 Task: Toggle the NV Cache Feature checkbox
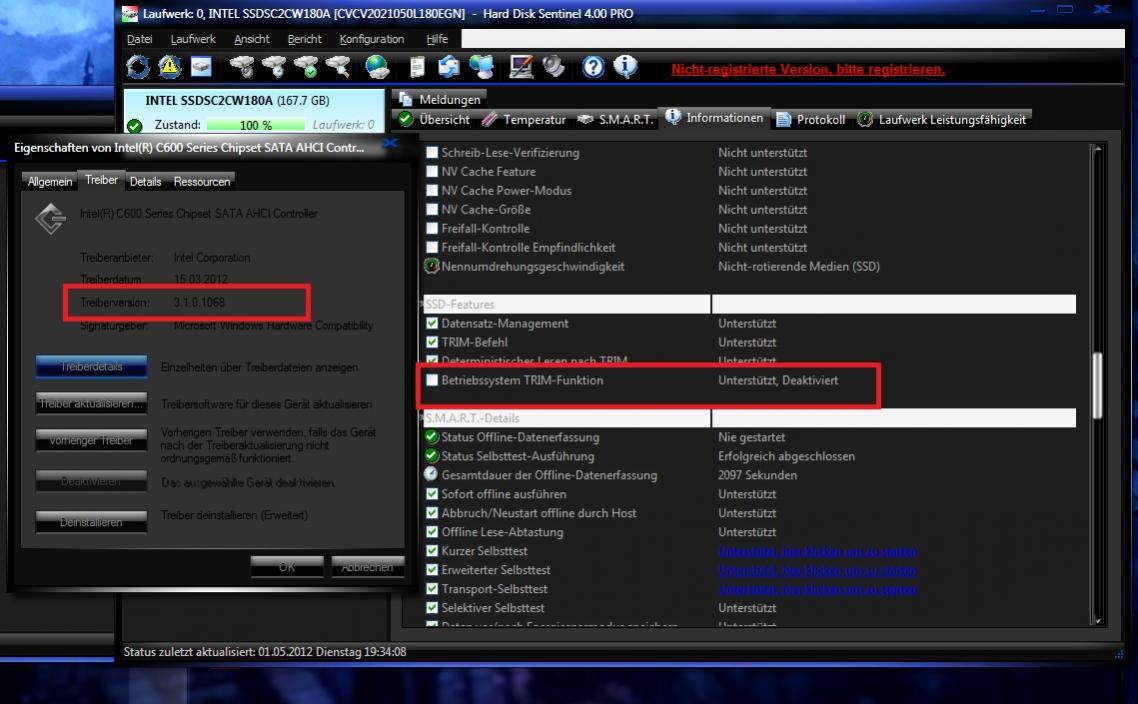(432, 171)
